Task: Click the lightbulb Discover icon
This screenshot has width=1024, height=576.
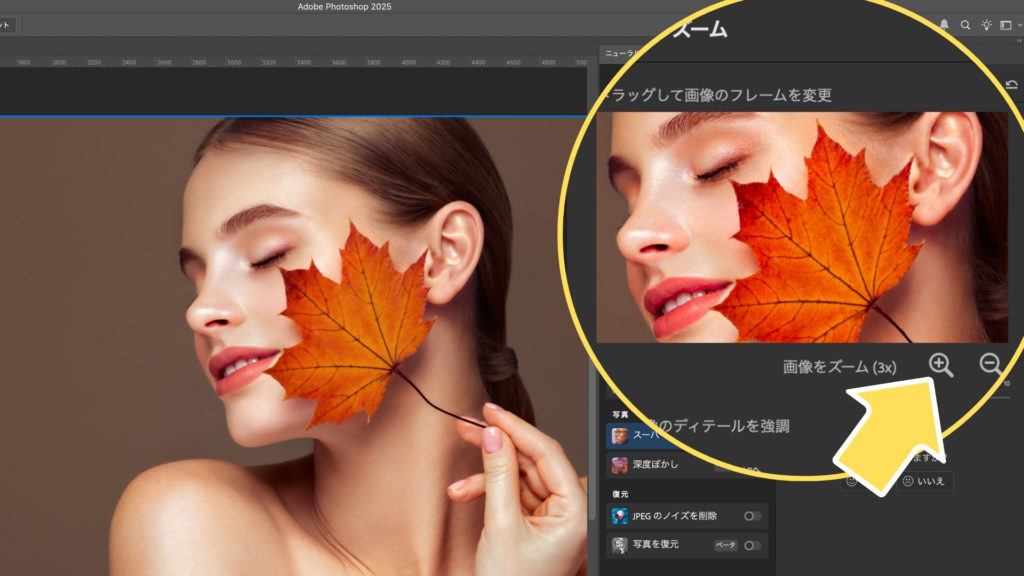Action: (986, 25)
